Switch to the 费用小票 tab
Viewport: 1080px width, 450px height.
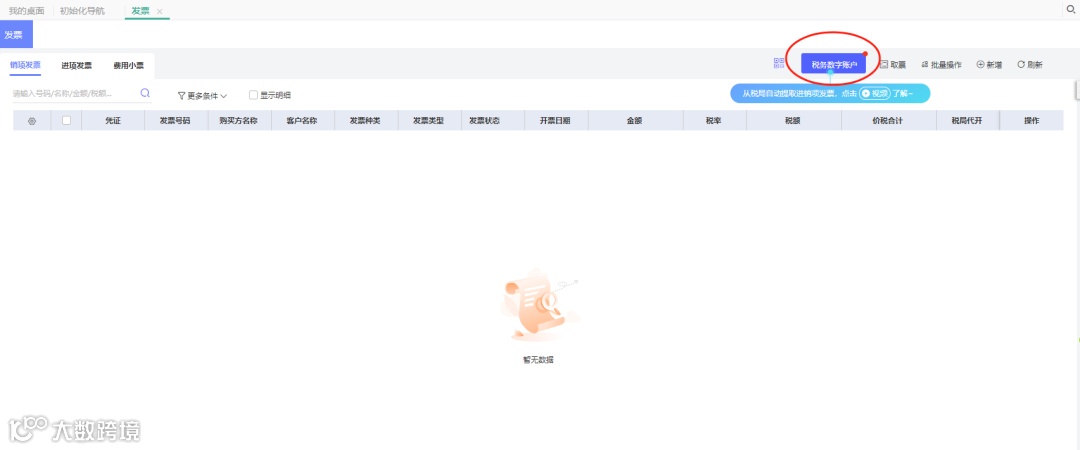(x=129, y=65)
